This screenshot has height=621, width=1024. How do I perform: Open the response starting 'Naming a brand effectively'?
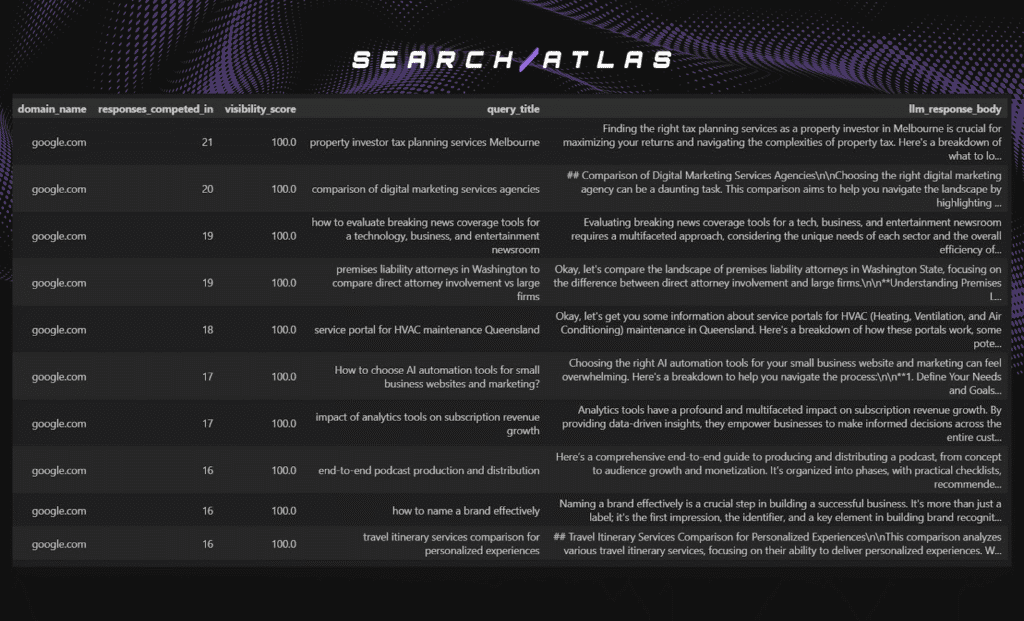(x=779, y=511)
